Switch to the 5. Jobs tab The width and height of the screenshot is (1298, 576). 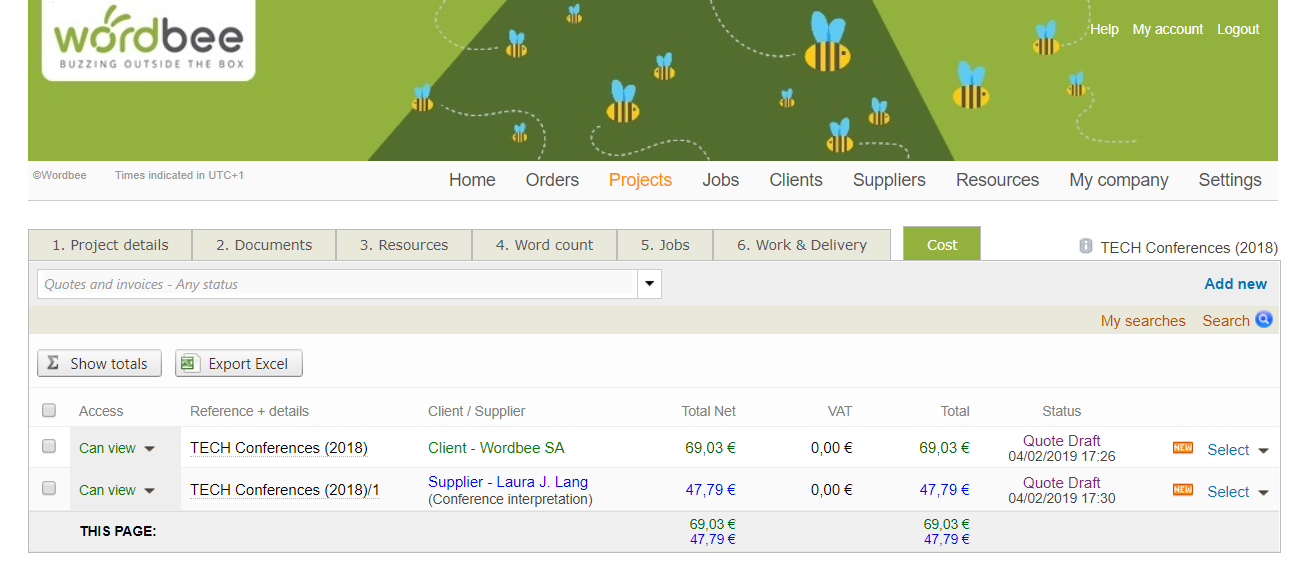coord(665,245)
